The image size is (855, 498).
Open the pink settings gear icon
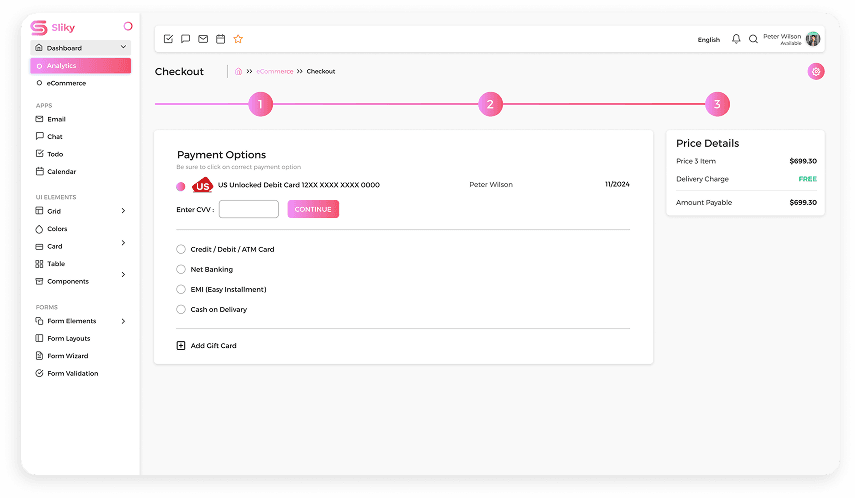(x=816, y=71)
